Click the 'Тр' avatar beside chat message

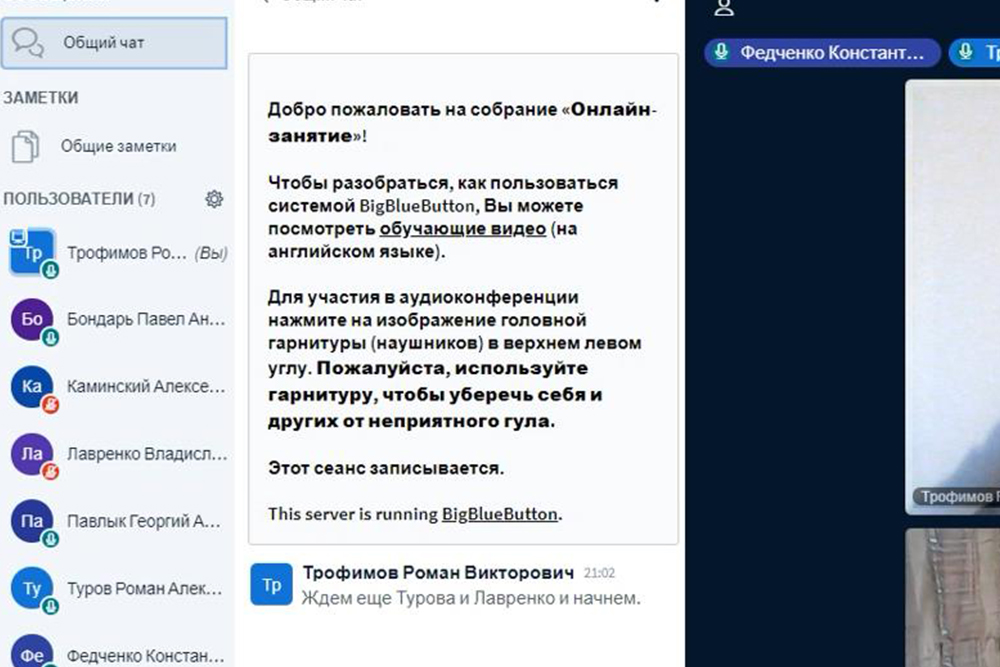point(271,584)
